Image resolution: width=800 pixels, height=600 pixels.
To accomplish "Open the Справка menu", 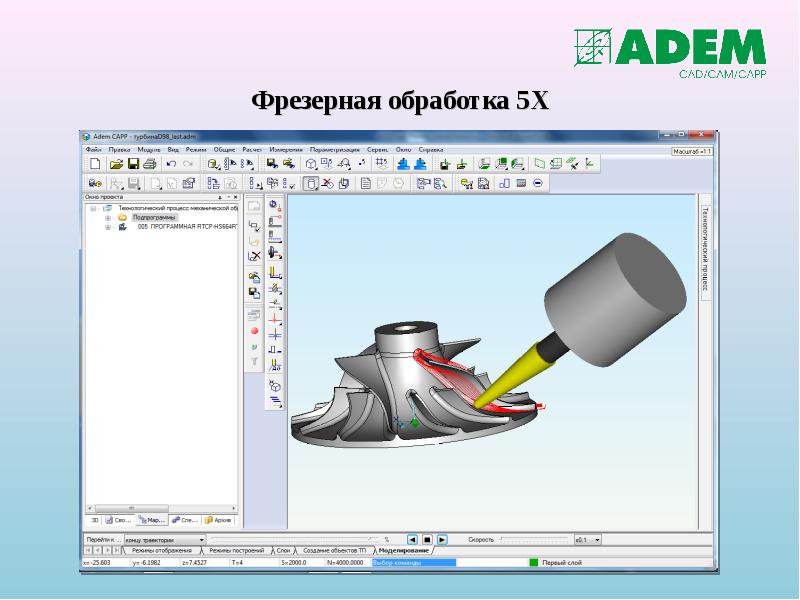I will [x=431, y=149].
